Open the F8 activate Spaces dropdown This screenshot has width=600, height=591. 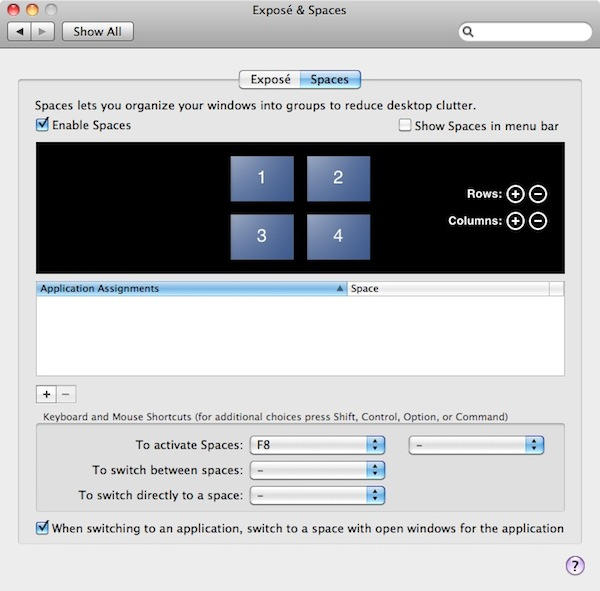click(x=317, y=445)
